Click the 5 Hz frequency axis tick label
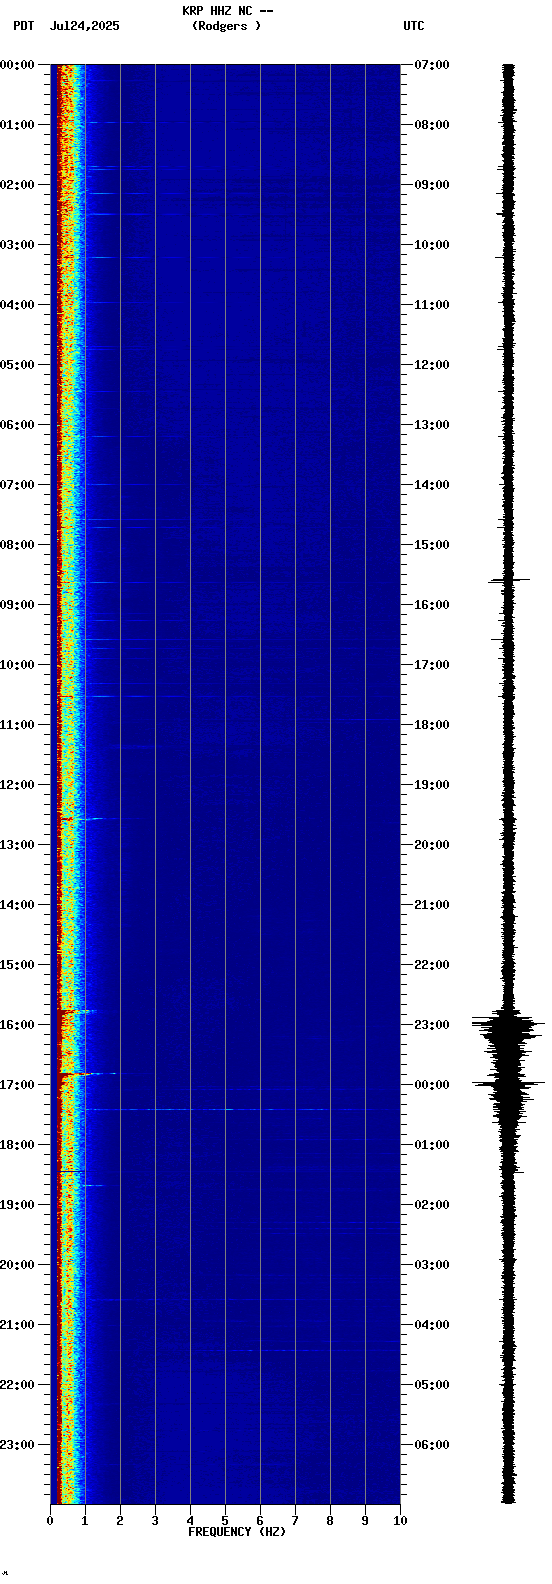 click(225, 1521)
